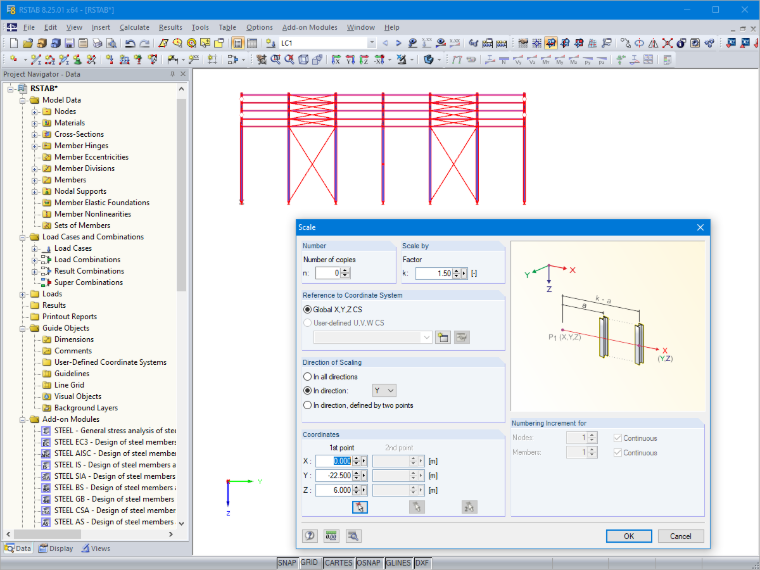Click the Redo arrow icon
The image size is (760, 570).
(x=144, y=43)
